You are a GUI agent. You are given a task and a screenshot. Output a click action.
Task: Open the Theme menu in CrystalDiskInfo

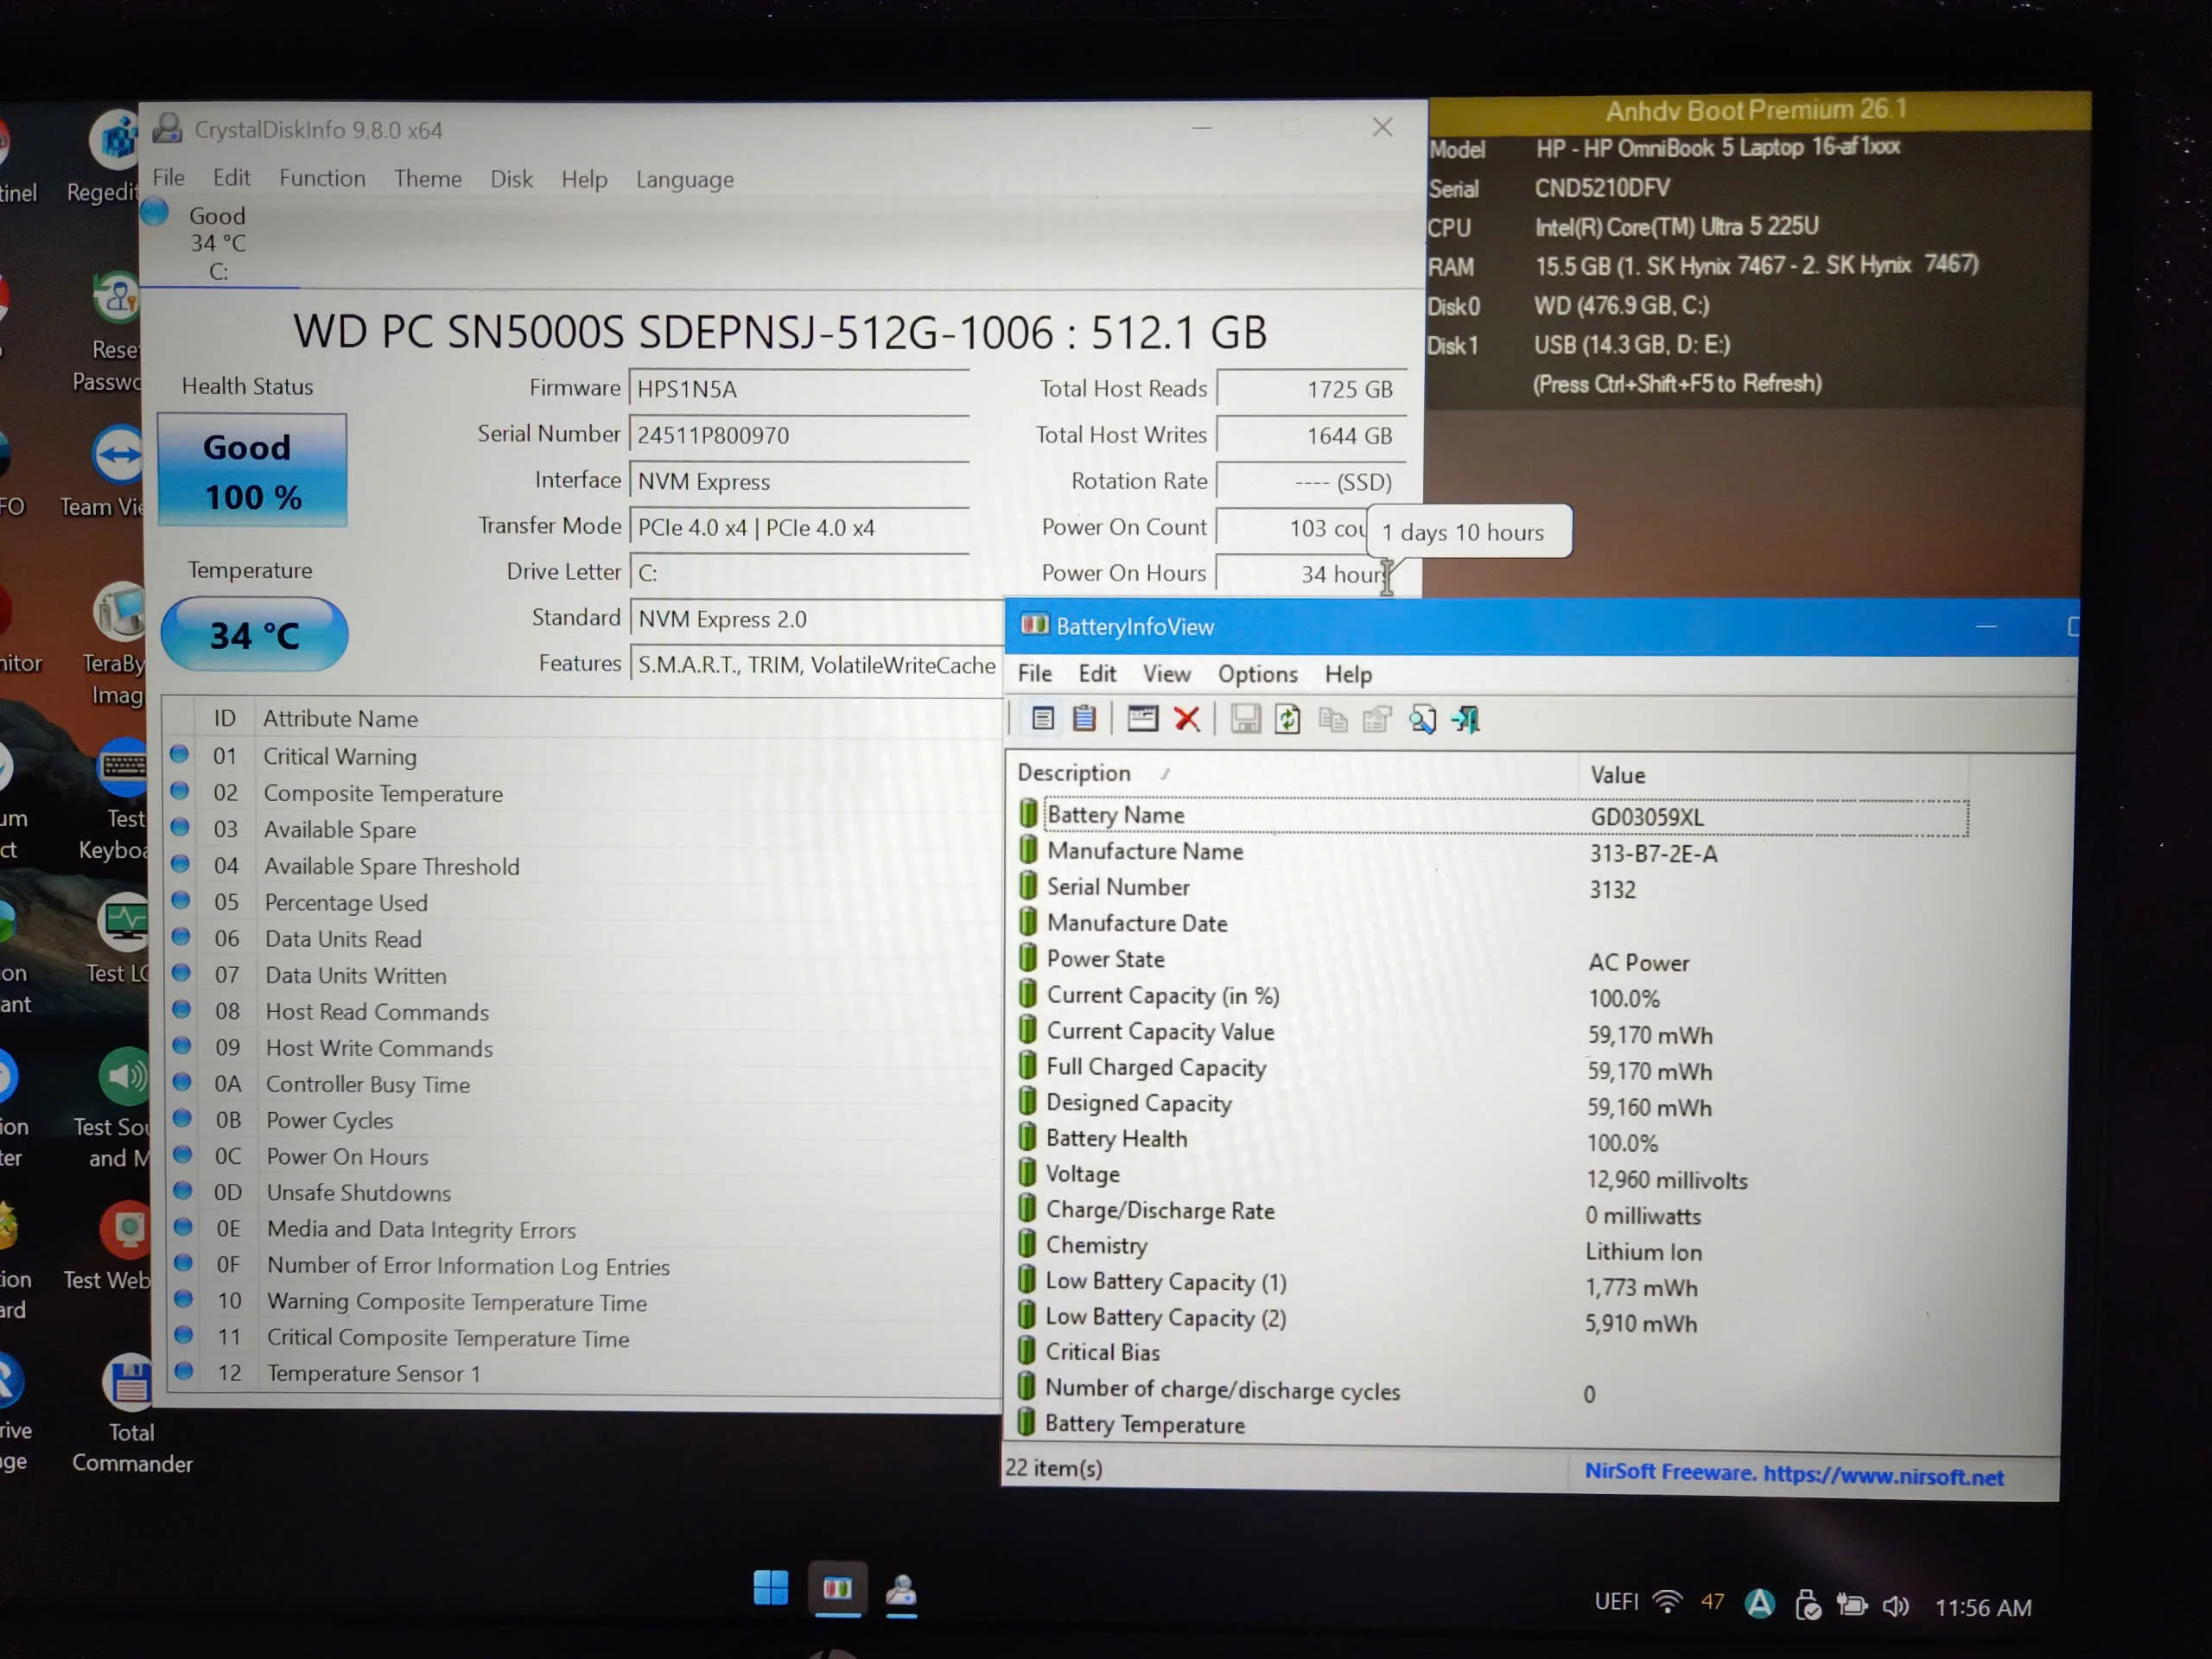pyautogui.click(x=427, y=179)
